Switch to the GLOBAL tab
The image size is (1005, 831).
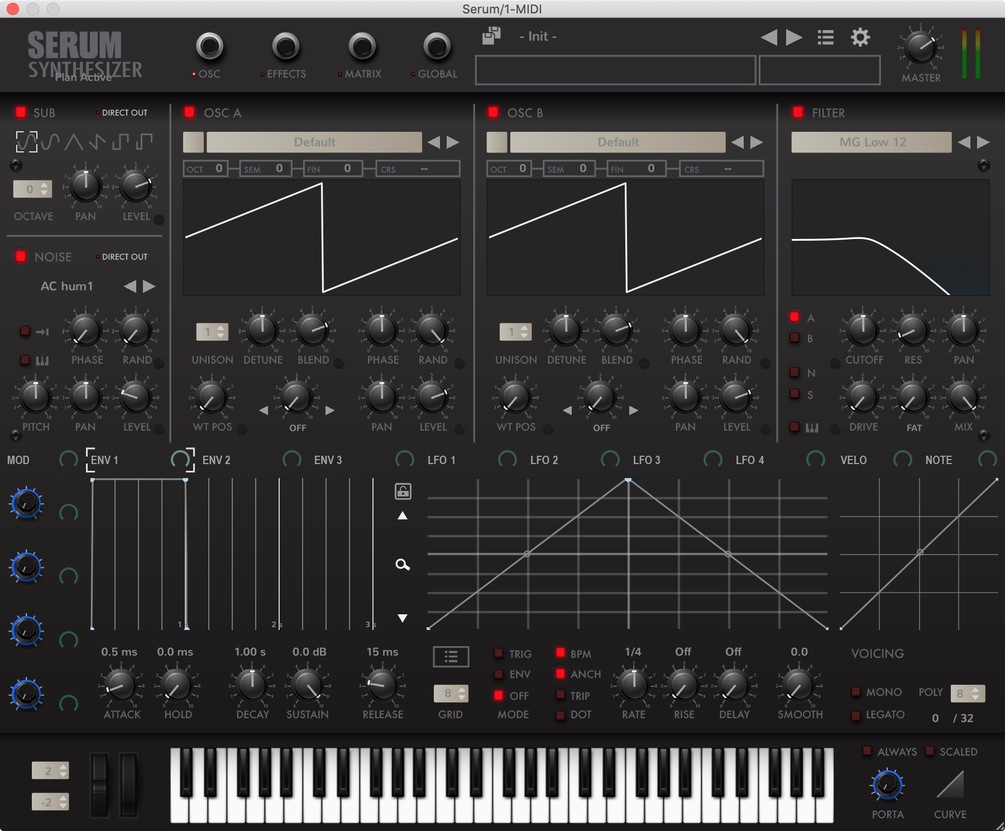tap(437, 47)
